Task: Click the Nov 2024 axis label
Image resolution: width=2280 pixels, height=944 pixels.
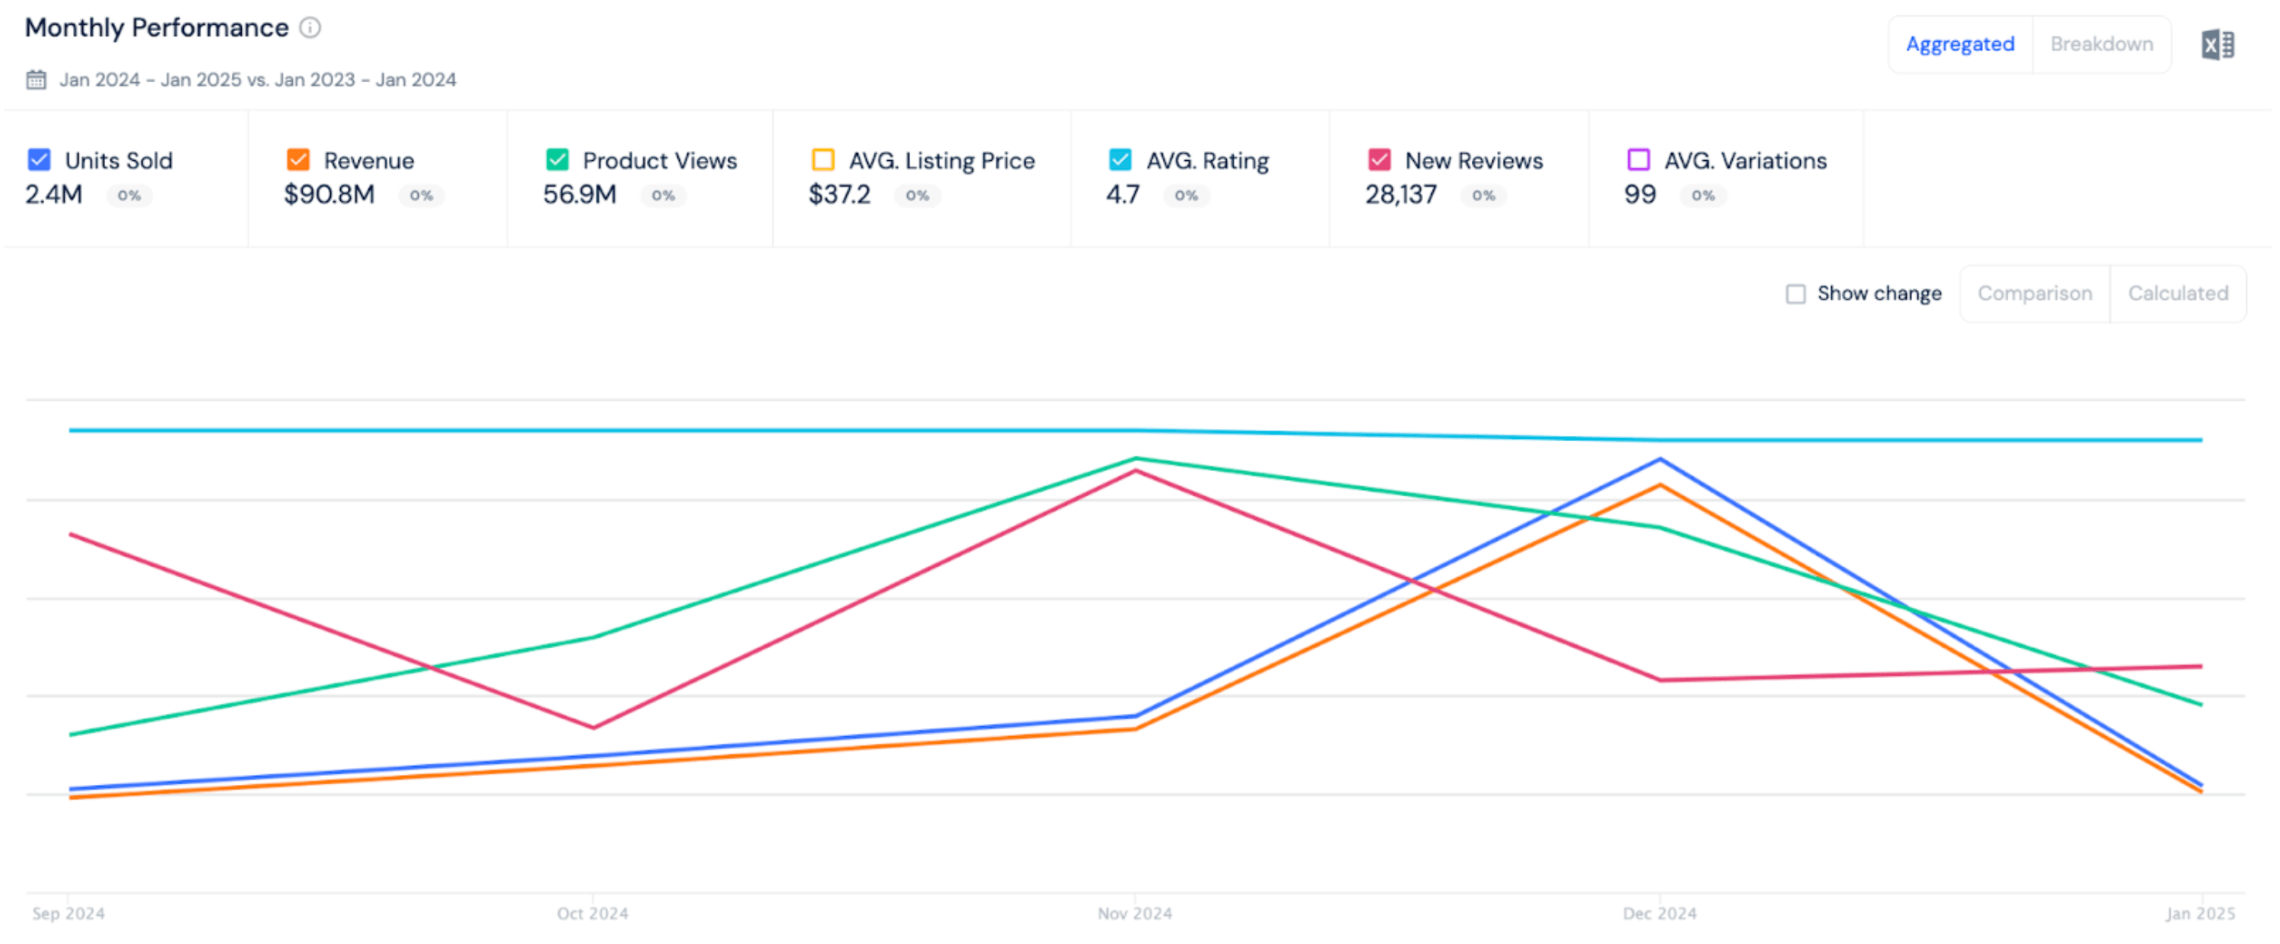Action: (1135, 913)
